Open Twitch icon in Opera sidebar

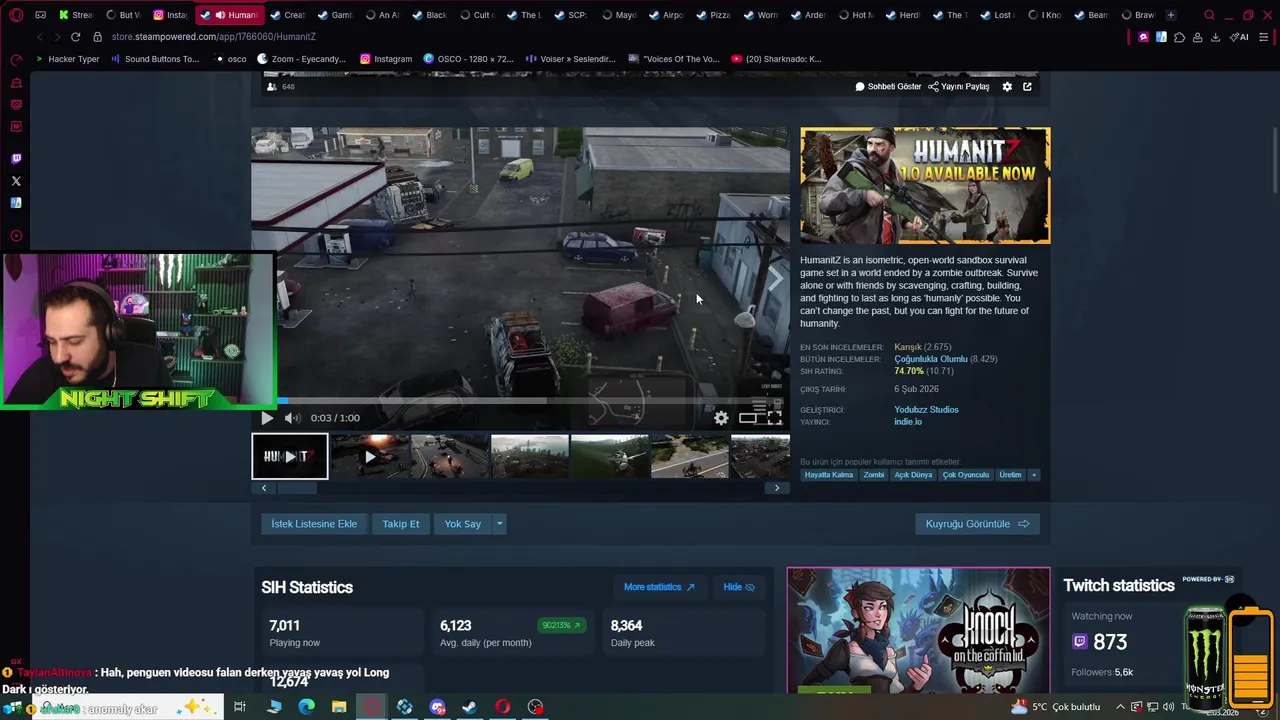pos(16,159)
